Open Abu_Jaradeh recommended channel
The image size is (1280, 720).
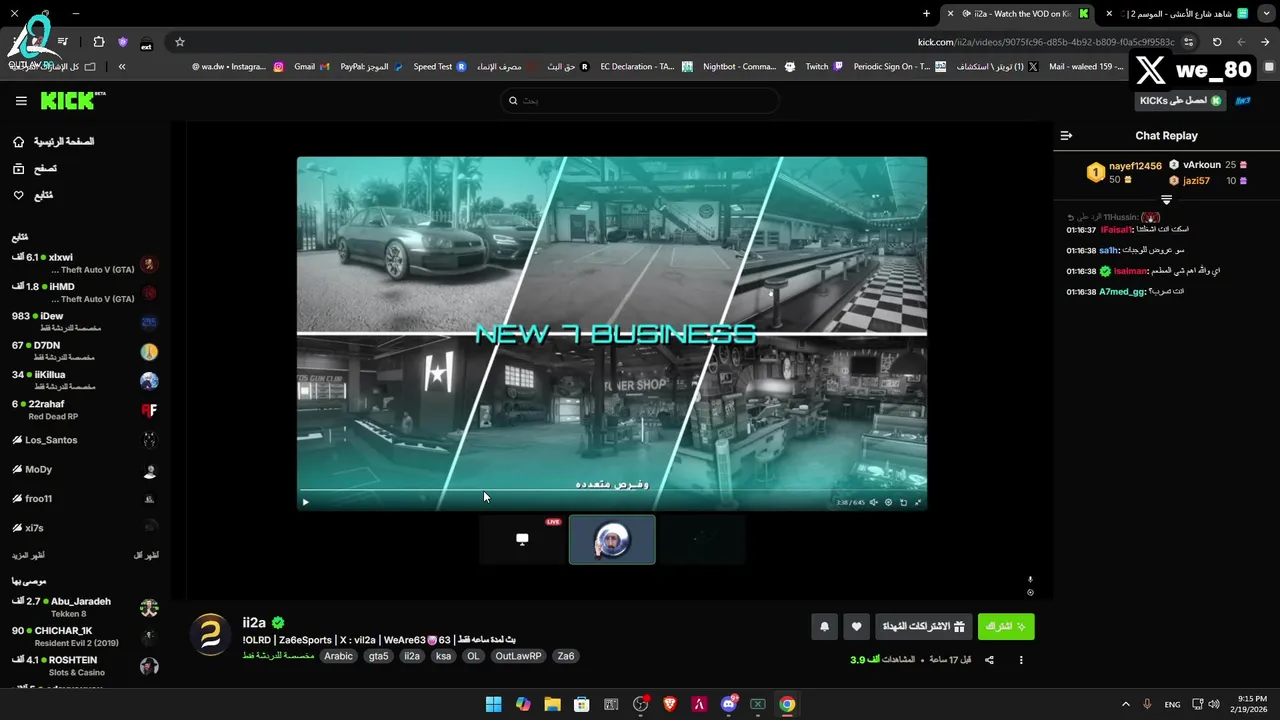pyautogui.click(x=85, y=607)
